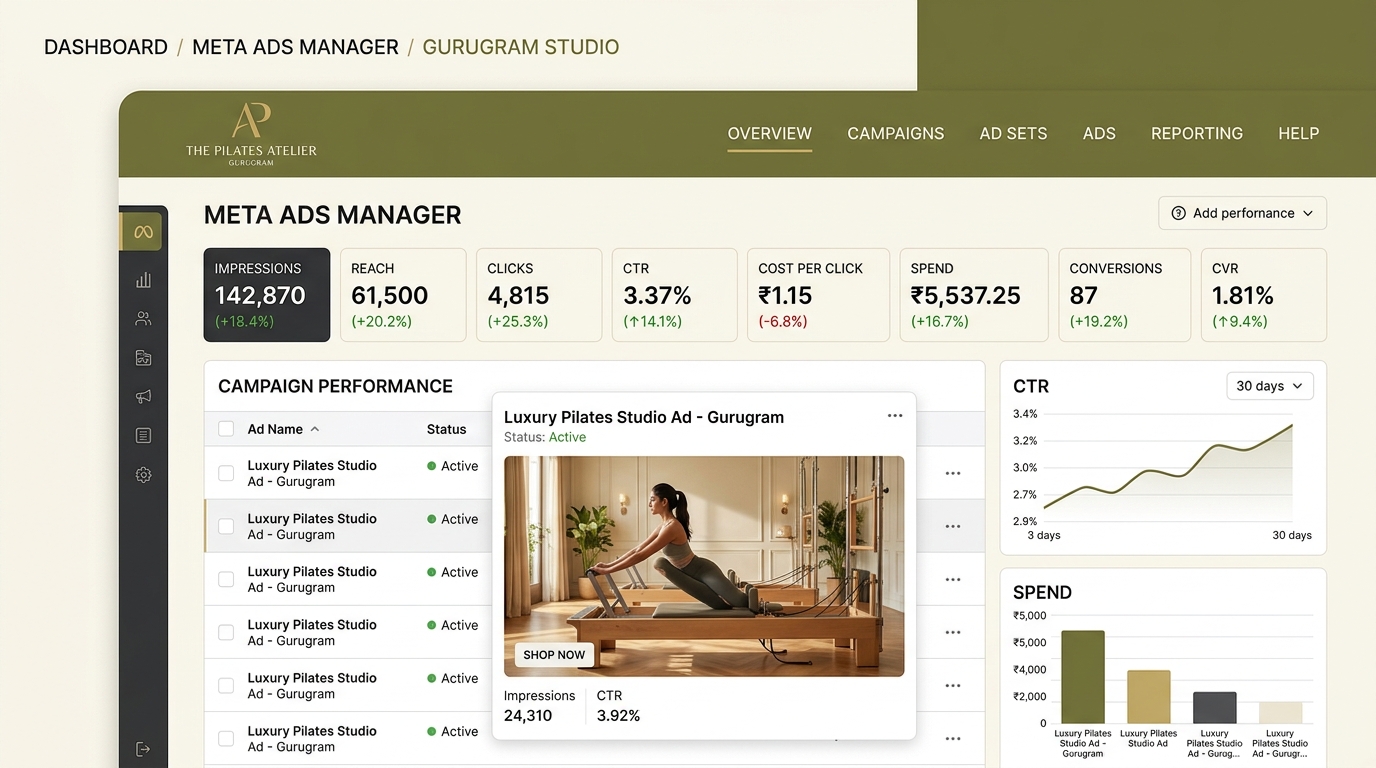1376x768 pixels.
Task: Click the gold bar in Spend chart
Action: coord(1148,697)
